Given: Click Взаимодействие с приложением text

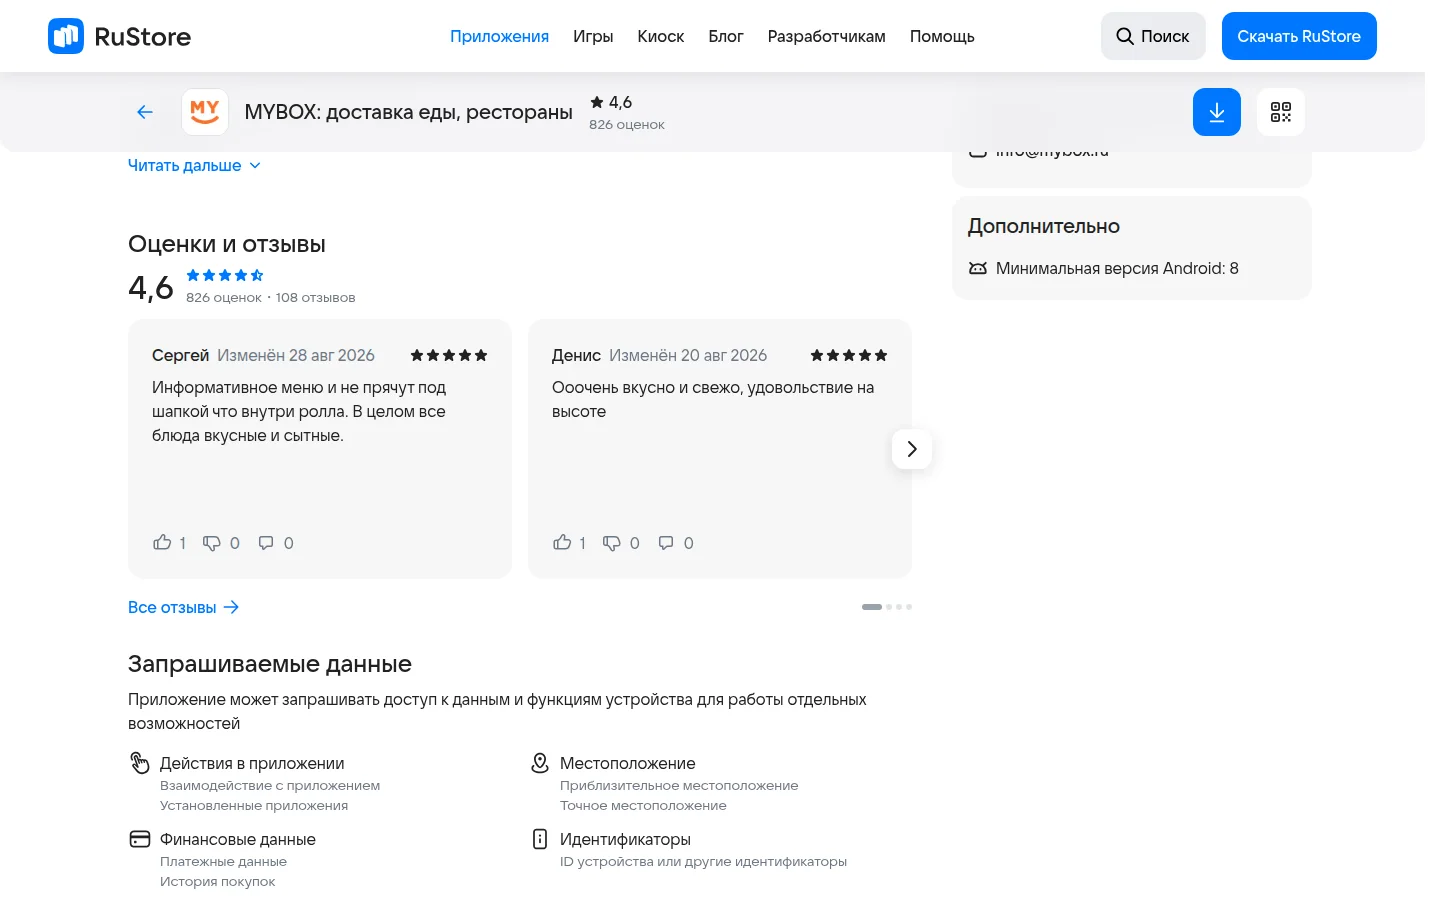Looking at the screenshot, I should [x=270, y=785].
